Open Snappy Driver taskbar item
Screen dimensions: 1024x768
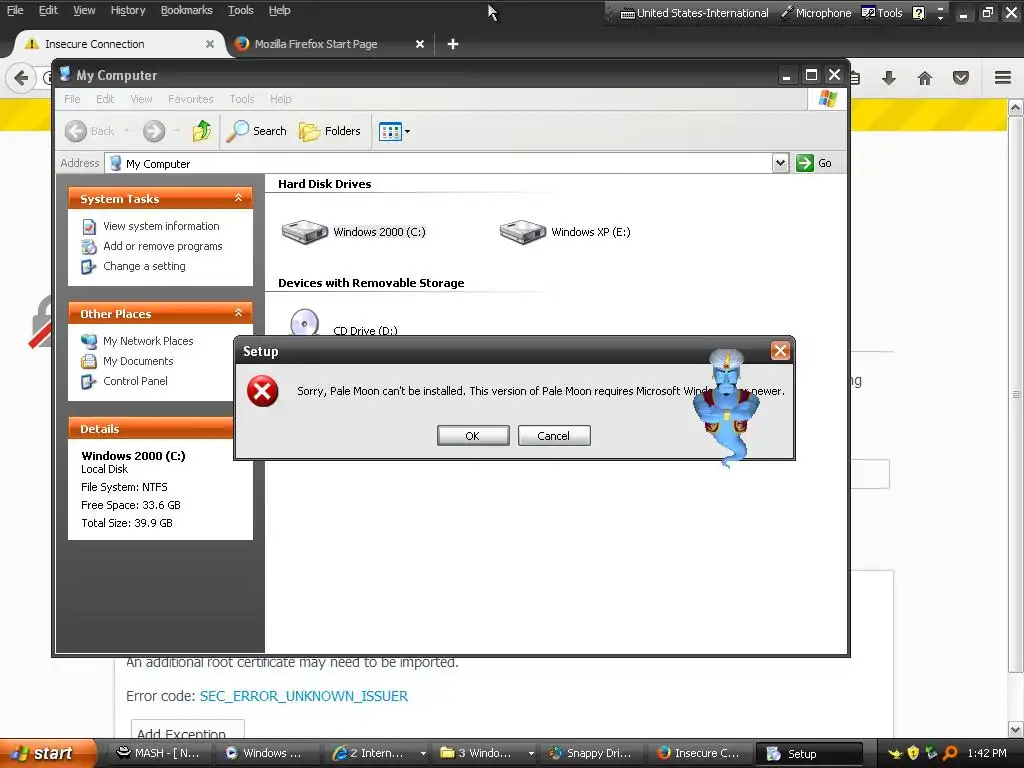click(593, 754)
